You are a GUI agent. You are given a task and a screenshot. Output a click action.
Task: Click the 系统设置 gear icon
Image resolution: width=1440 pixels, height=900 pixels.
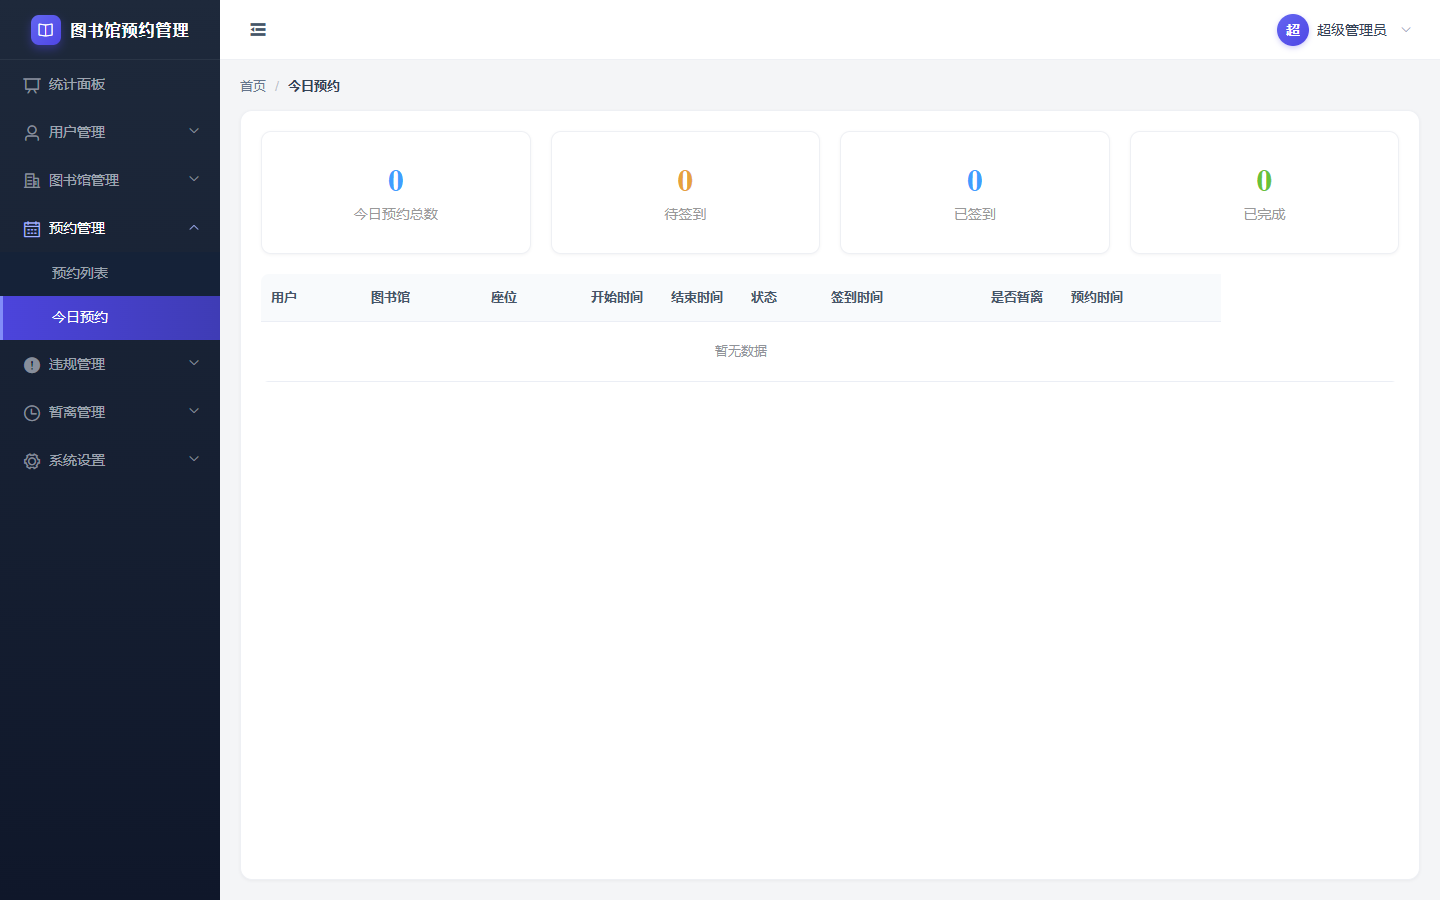click(32, 461)
